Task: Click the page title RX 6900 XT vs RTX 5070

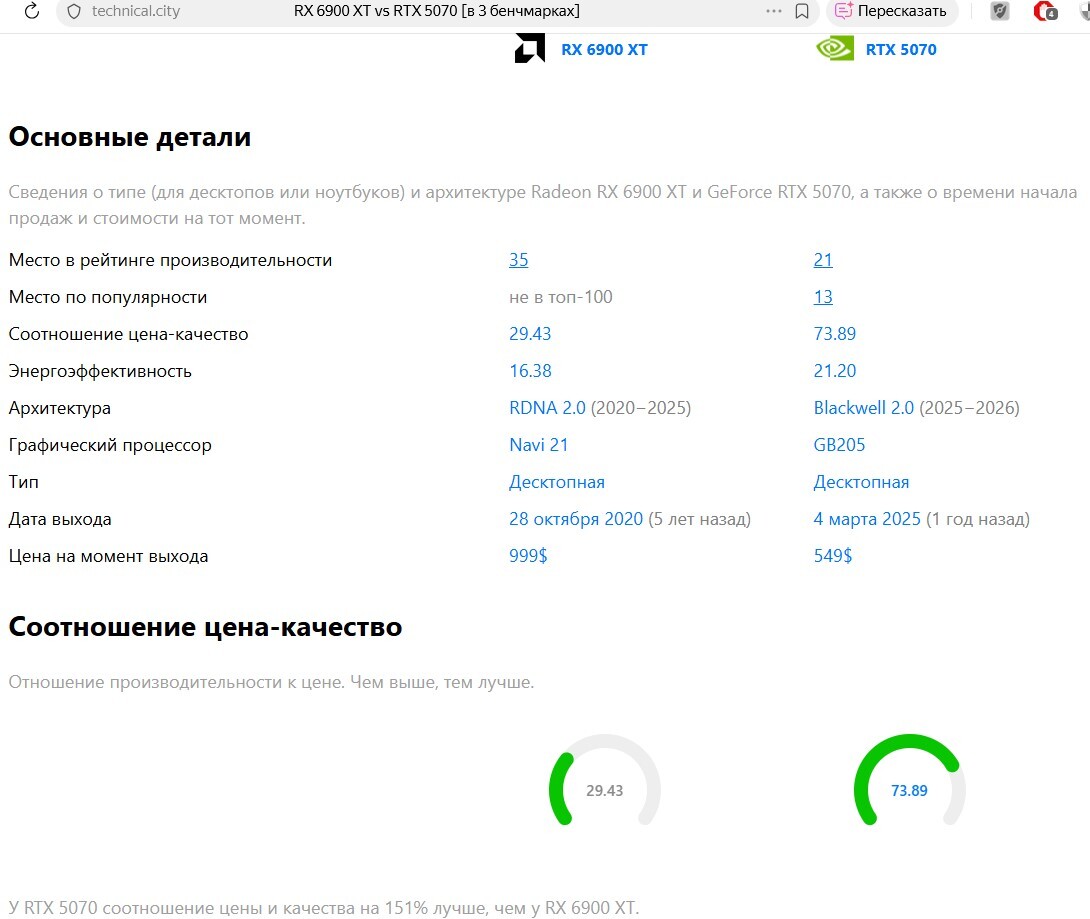Action: point(437,11)
